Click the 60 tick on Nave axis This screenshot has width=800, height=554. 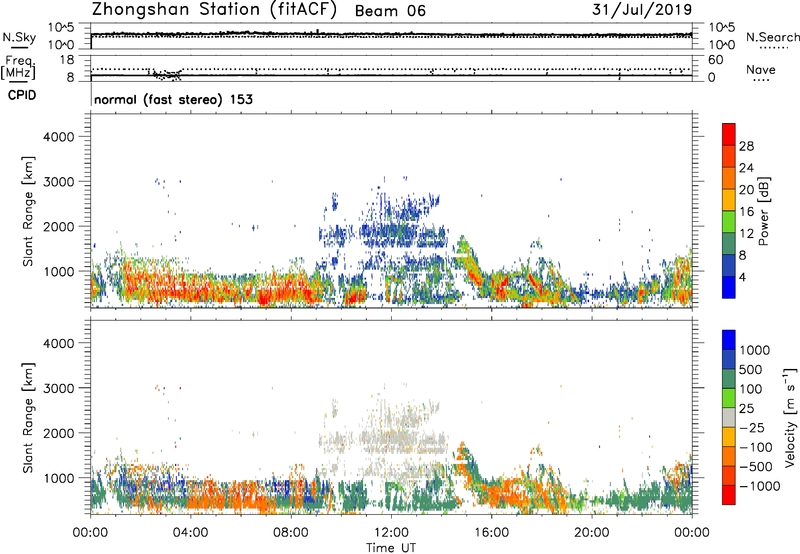(x=715, y=60)
